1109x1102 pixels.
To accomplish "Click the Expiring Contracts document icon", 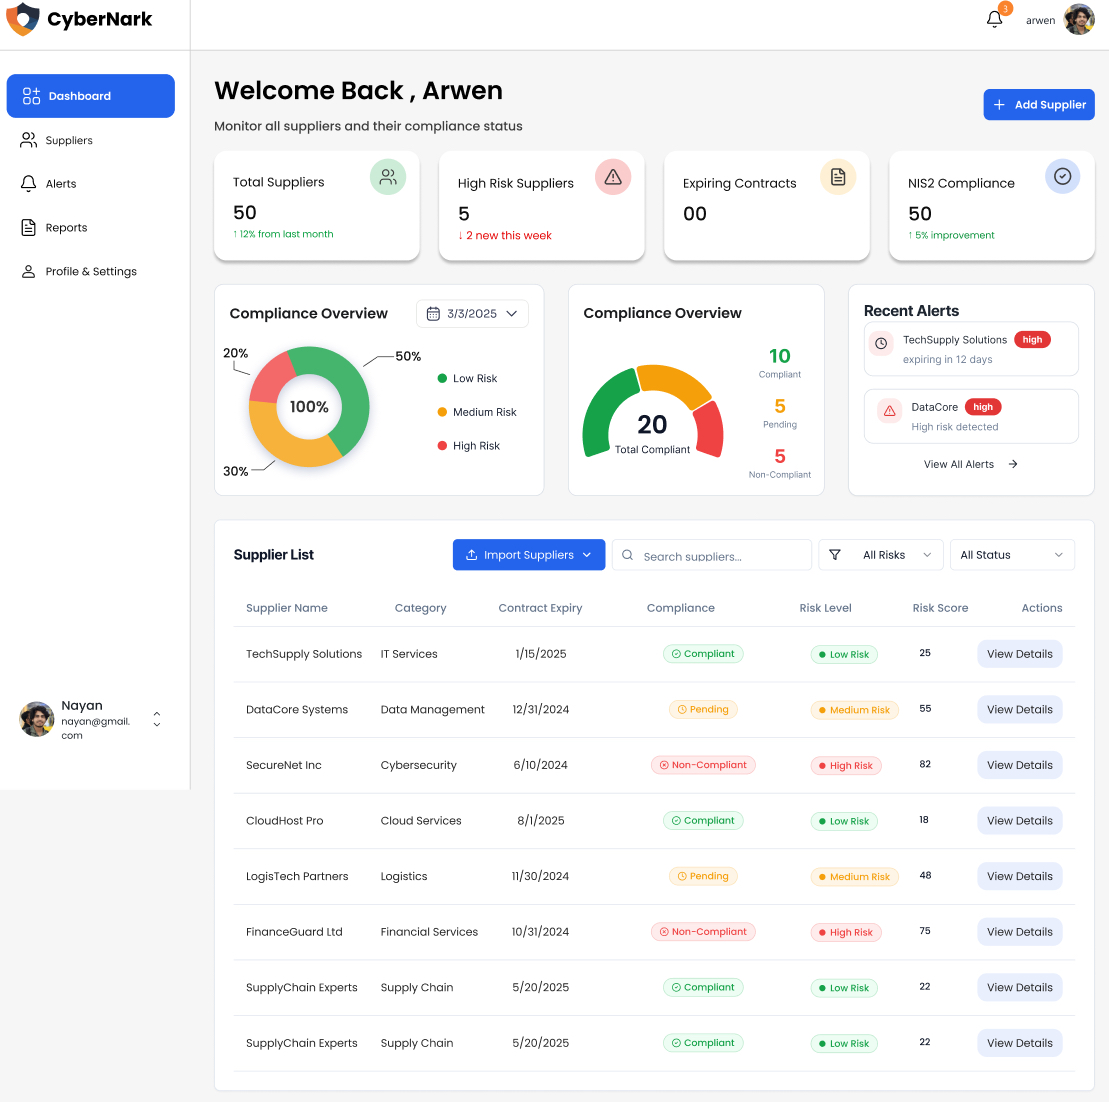I will pyautogui.click(x=837, y=177).
